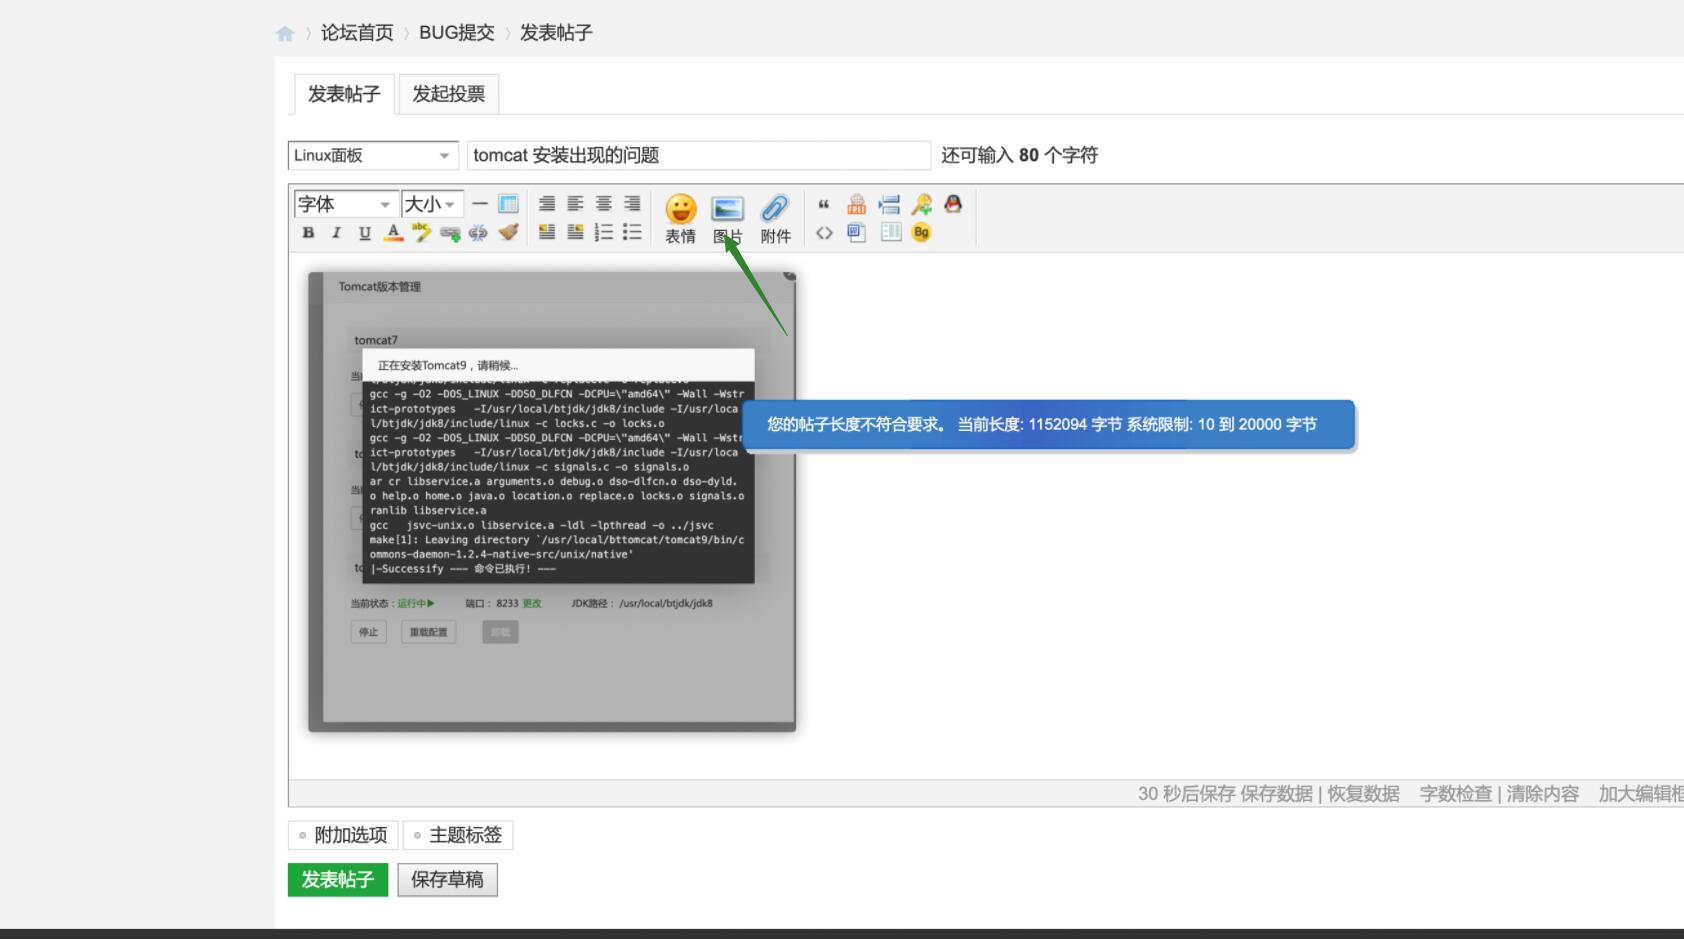Focus the post title input field
This screenshot has height=939, width=1684.
tap(699, 155)
